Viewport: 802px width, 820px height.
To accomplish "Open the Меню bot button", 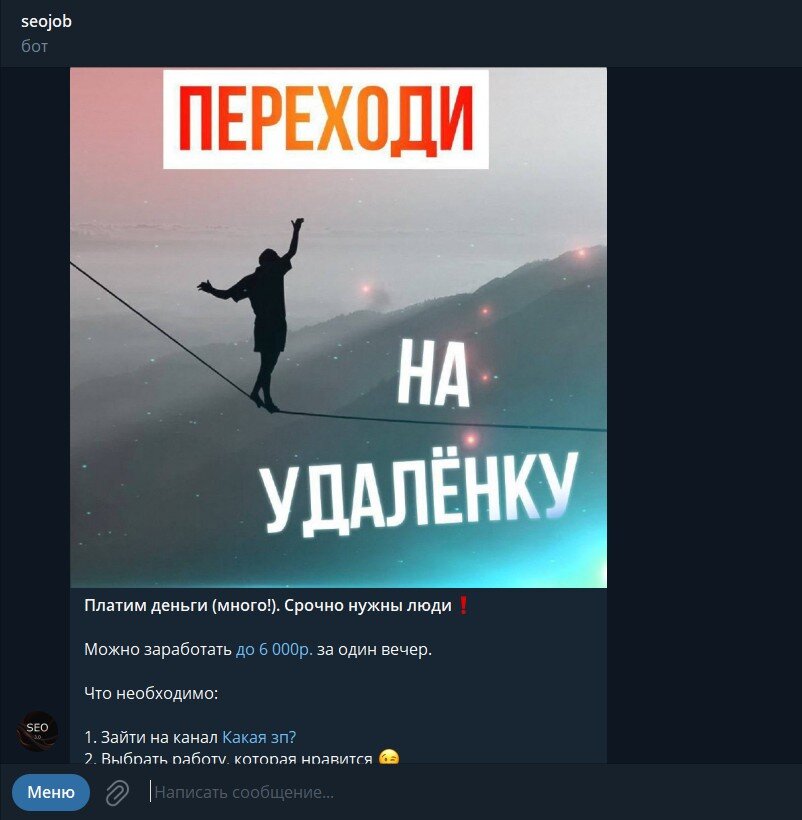I will (x=51, y=792).
